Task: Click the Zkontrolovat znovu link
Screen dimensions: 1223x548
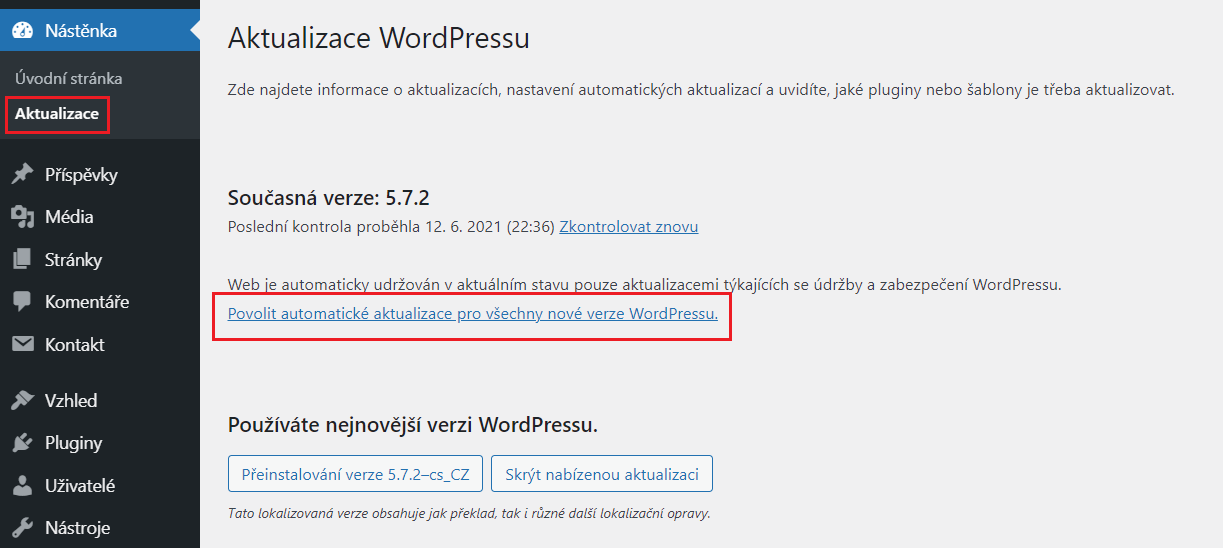Action: pyautogui.click(x=629, y=226)
